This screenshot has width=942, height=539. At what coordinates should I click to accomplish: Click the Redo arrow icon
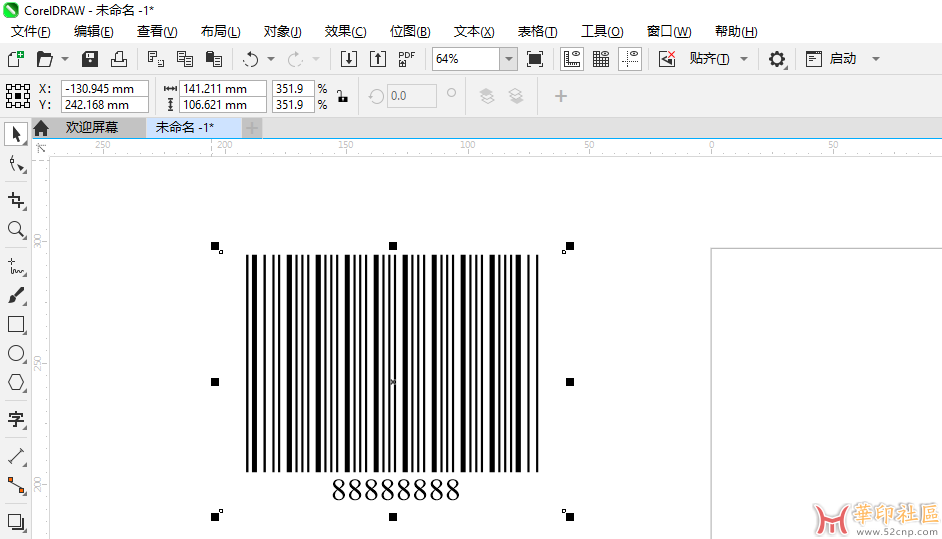(295, 59)
